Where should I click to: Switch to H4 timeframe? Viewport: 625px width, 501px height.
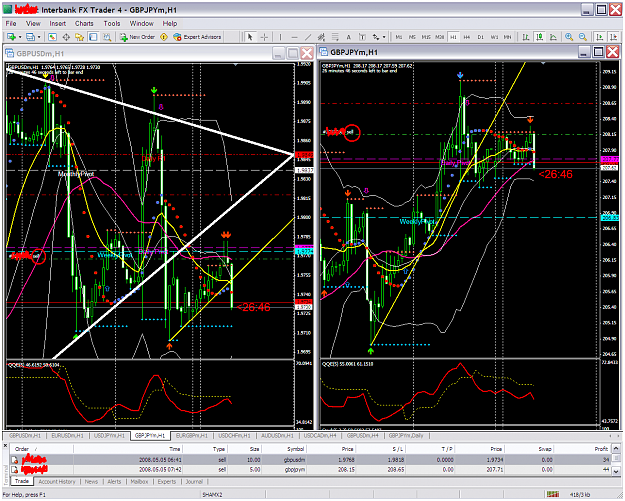(x=467, y=37)
